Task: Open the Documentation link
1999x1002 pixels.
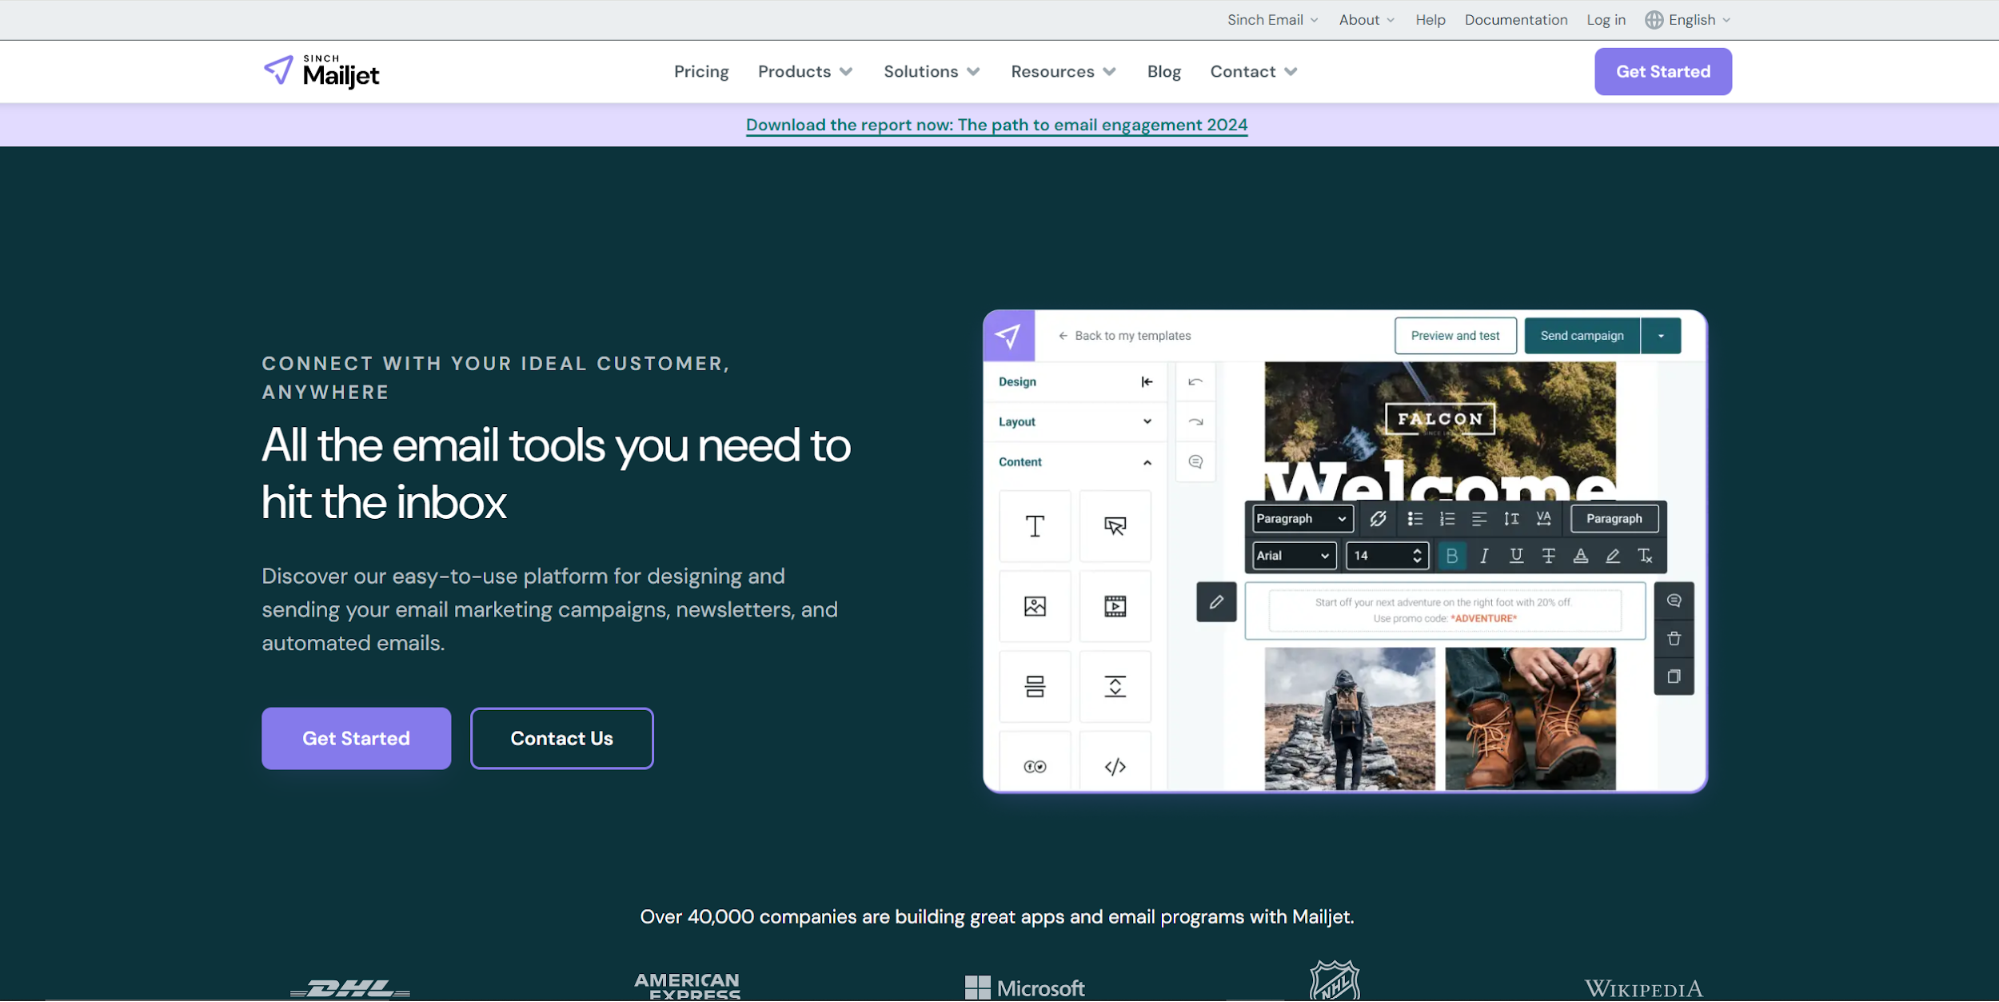Action: tap(1516, 20)
